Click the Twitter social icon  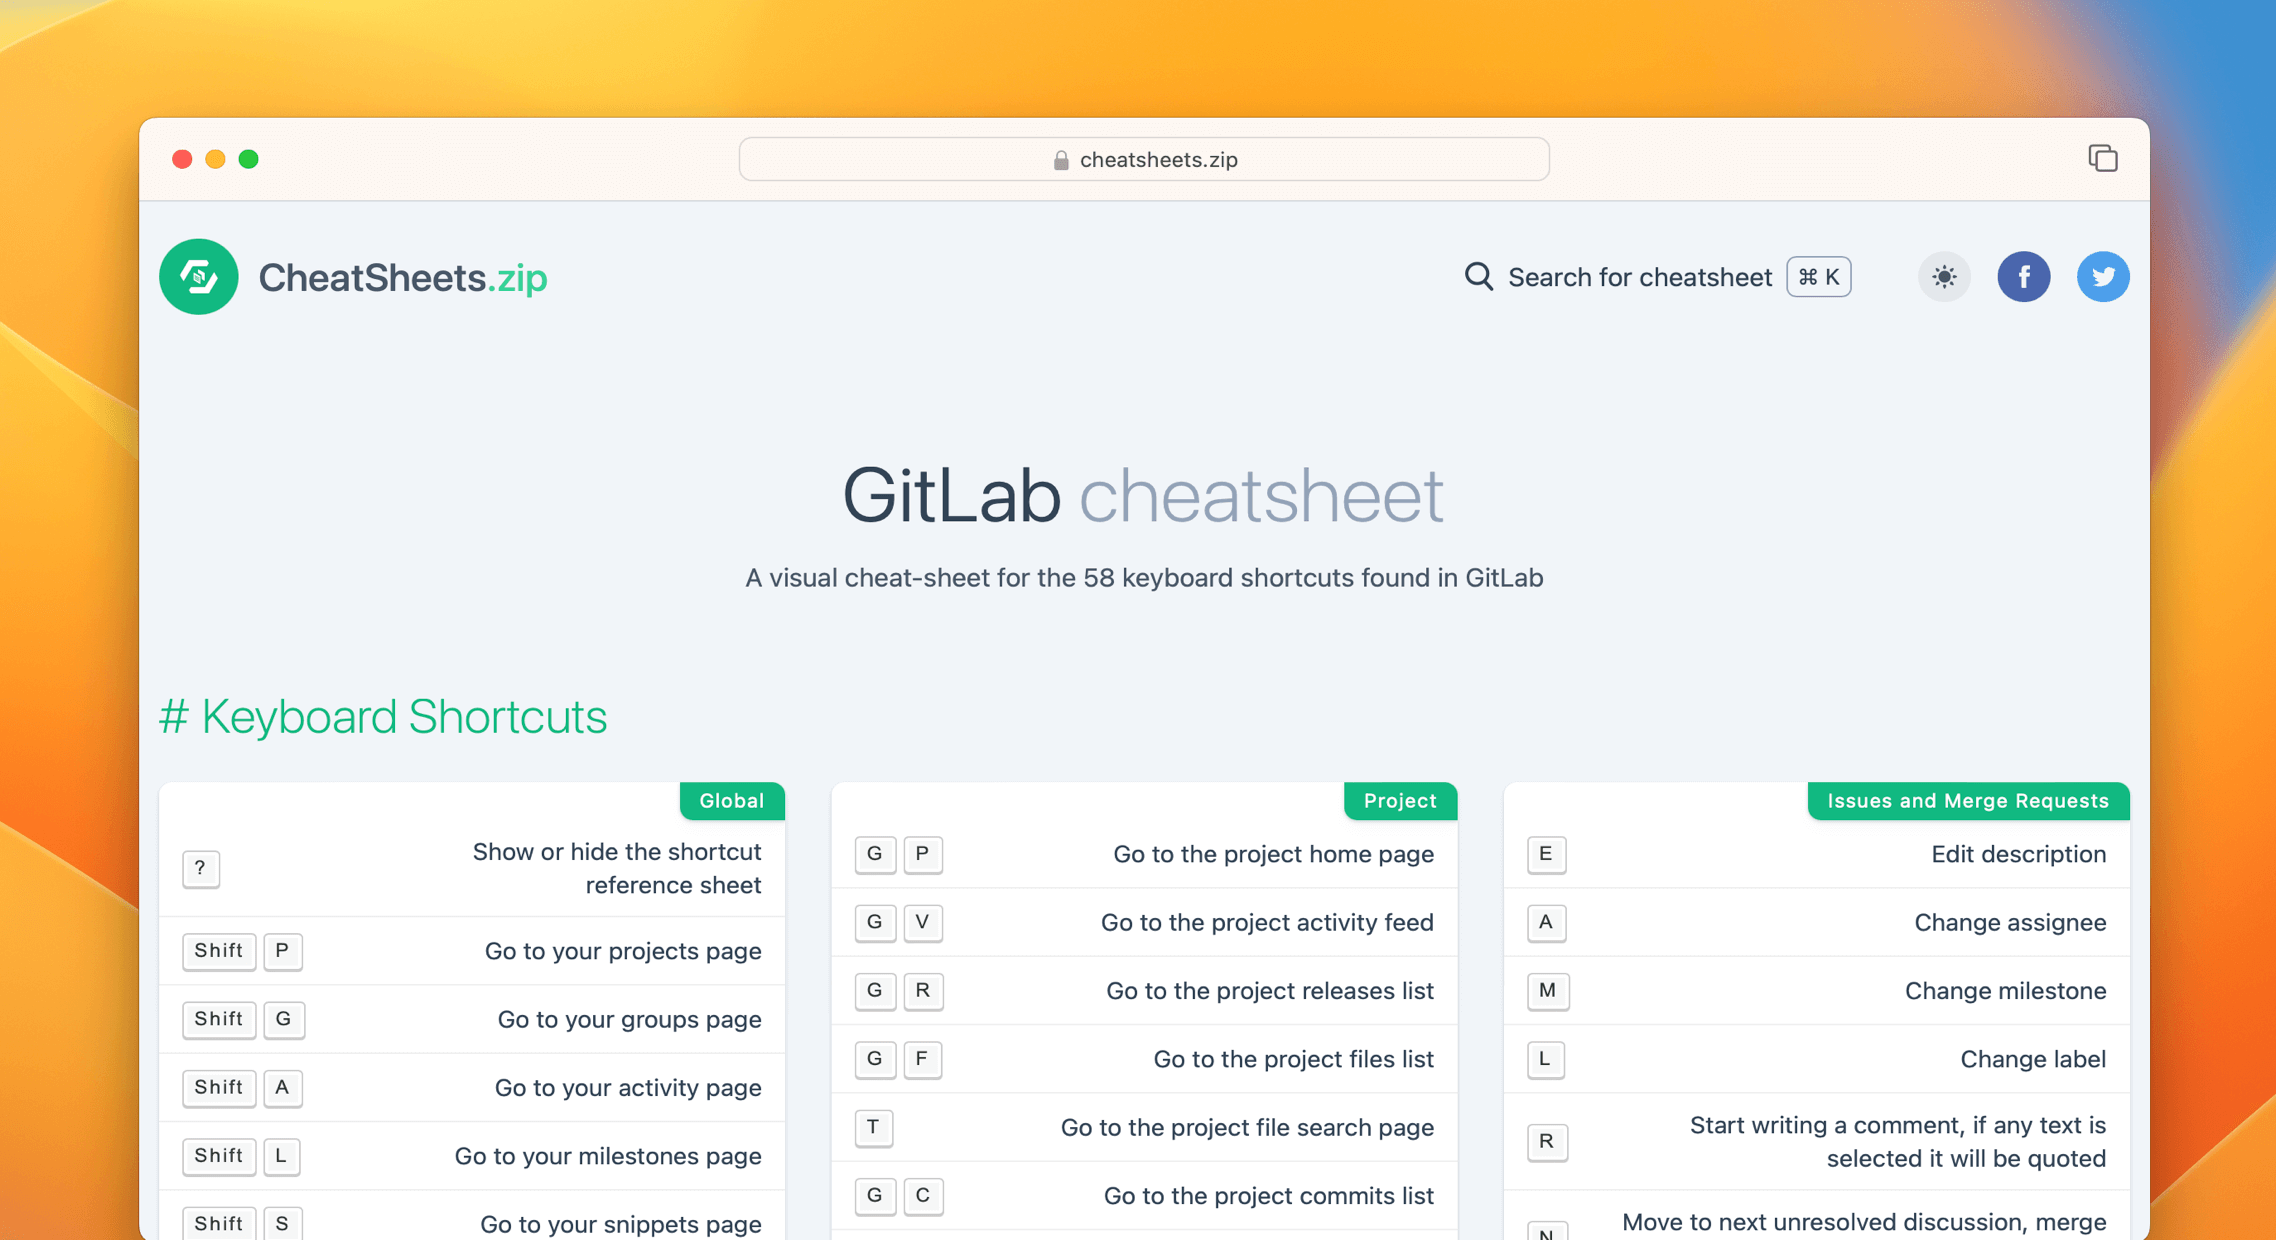2102,276
